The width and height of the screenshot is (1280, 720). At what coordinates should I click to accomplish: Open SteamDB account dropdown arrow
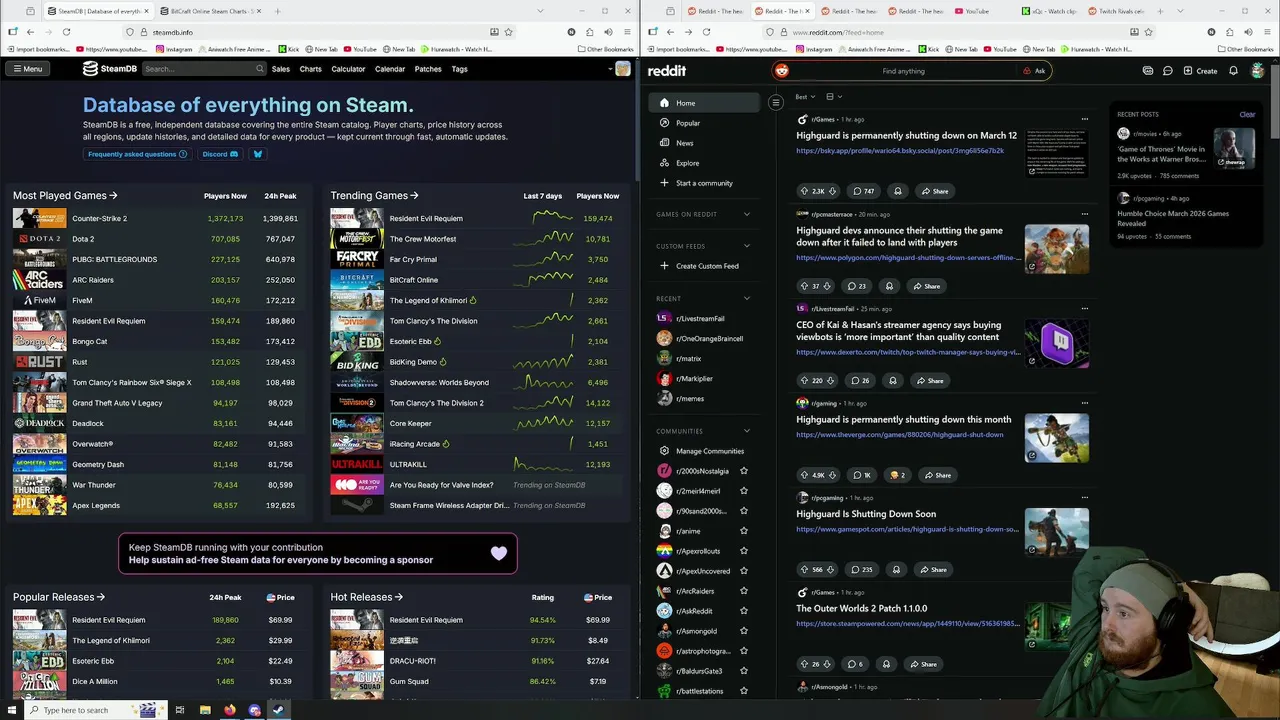pyautogui.click(x=611, y=69)
